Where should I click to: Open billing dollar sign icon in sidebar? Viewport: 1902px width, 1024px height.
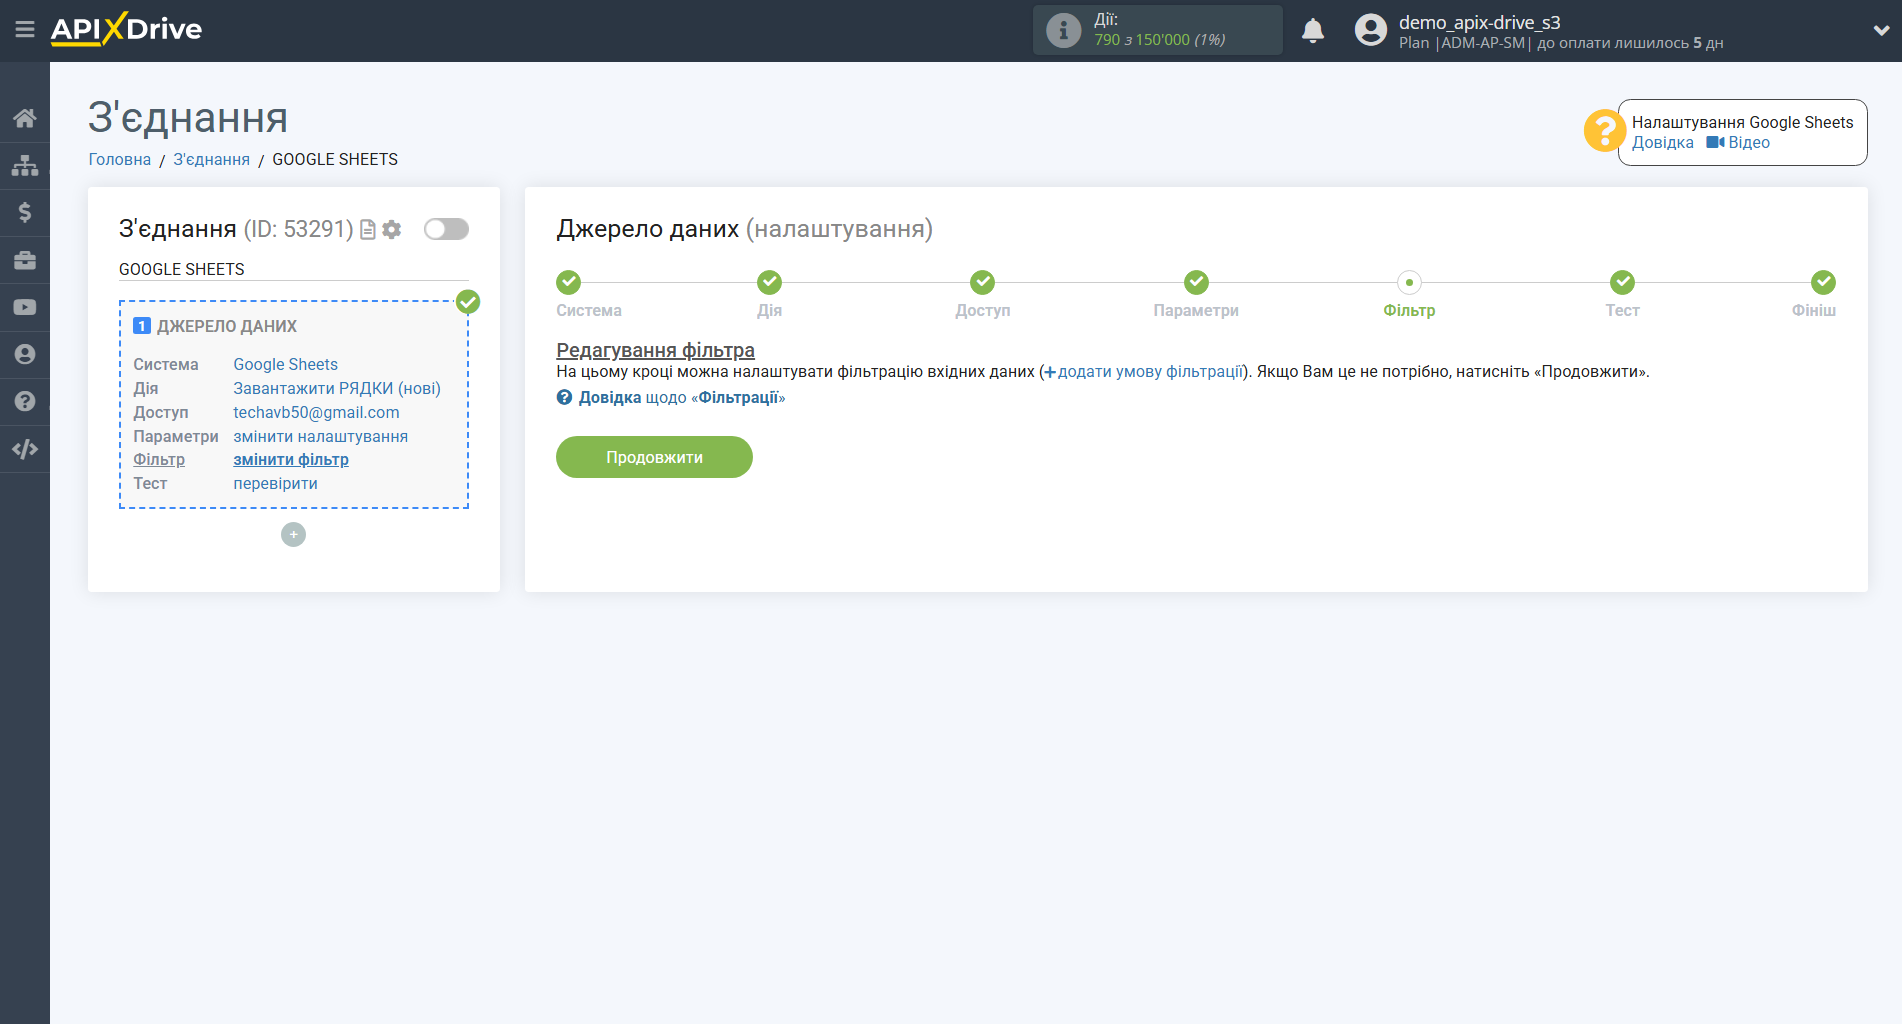tap(25, 212)
